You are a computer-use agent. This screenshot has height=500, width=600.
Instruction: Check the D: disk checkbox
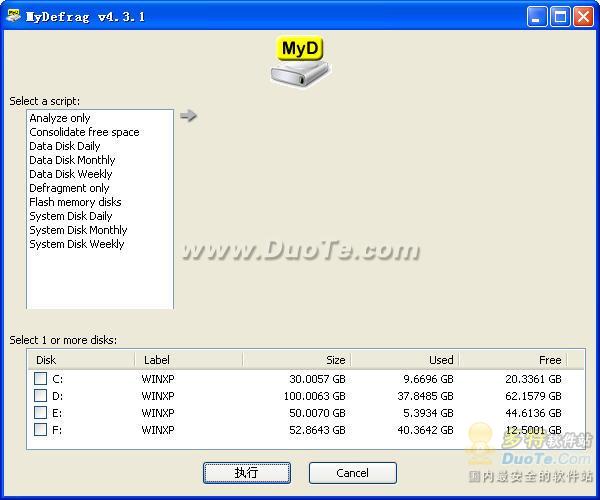[40, 396]
